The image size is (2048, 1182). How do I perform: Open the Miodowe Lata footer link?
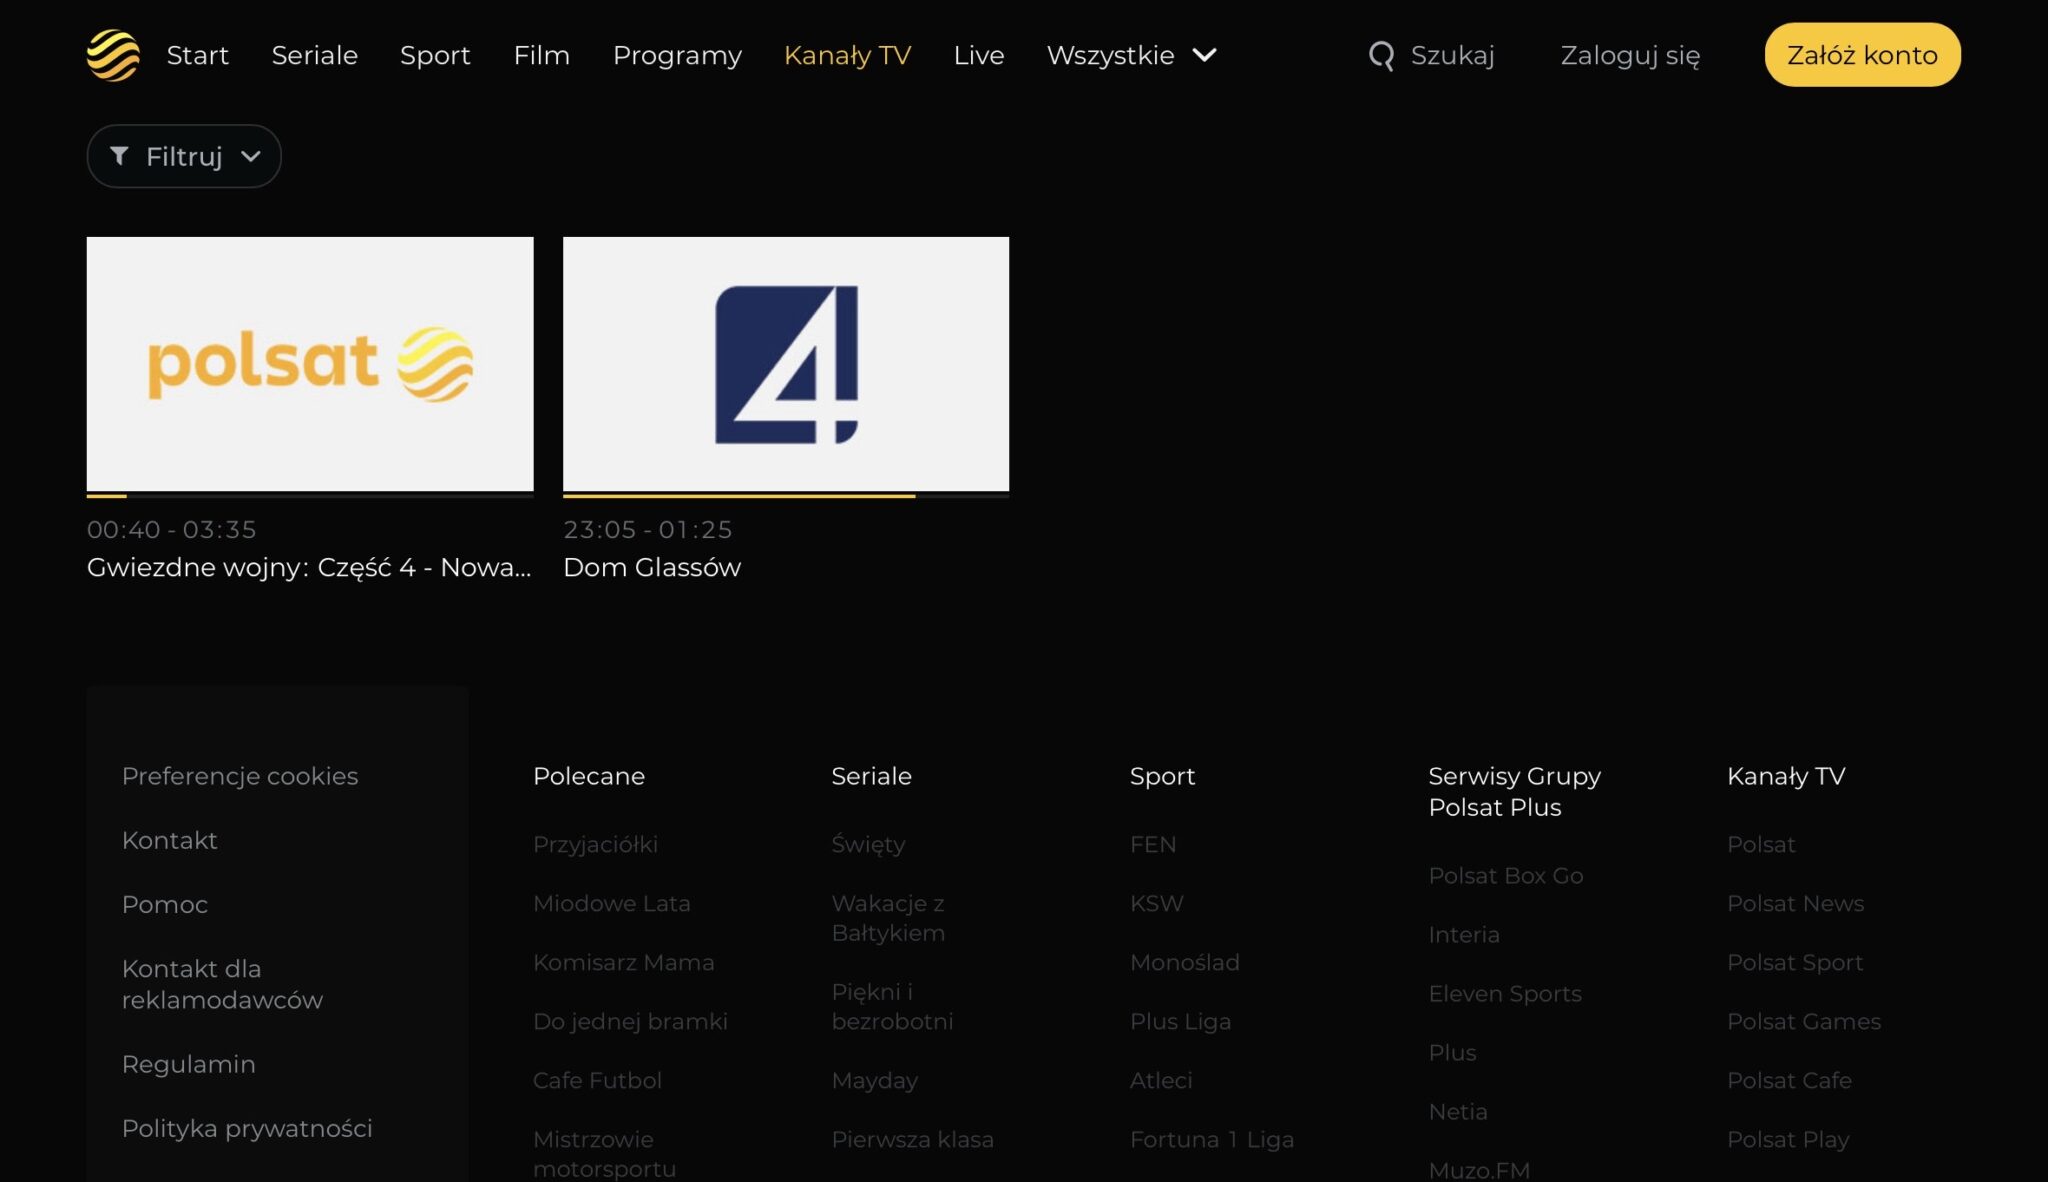tap(612, 903)
